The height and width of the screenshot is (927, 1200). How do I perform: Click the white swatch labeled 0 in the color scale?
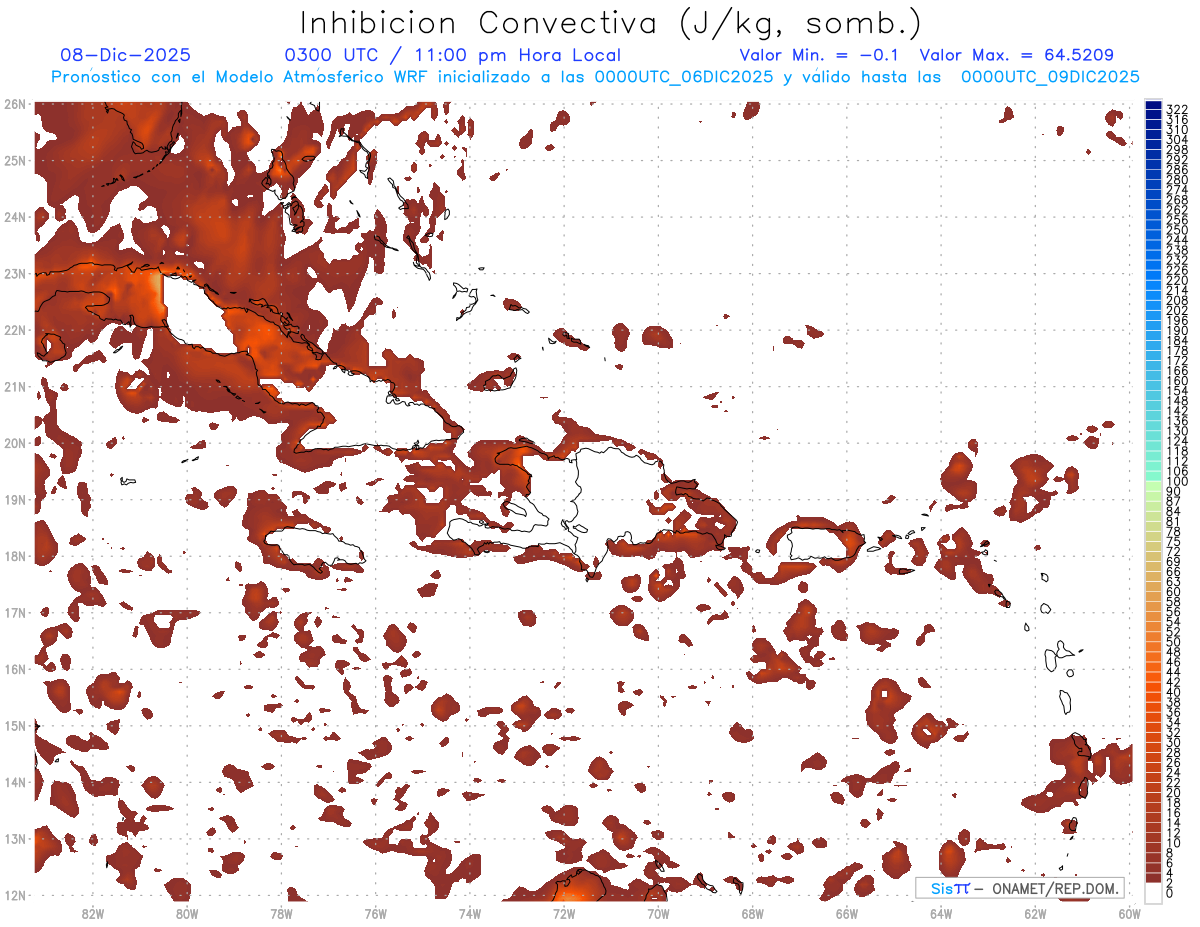tap(1154, 891)
